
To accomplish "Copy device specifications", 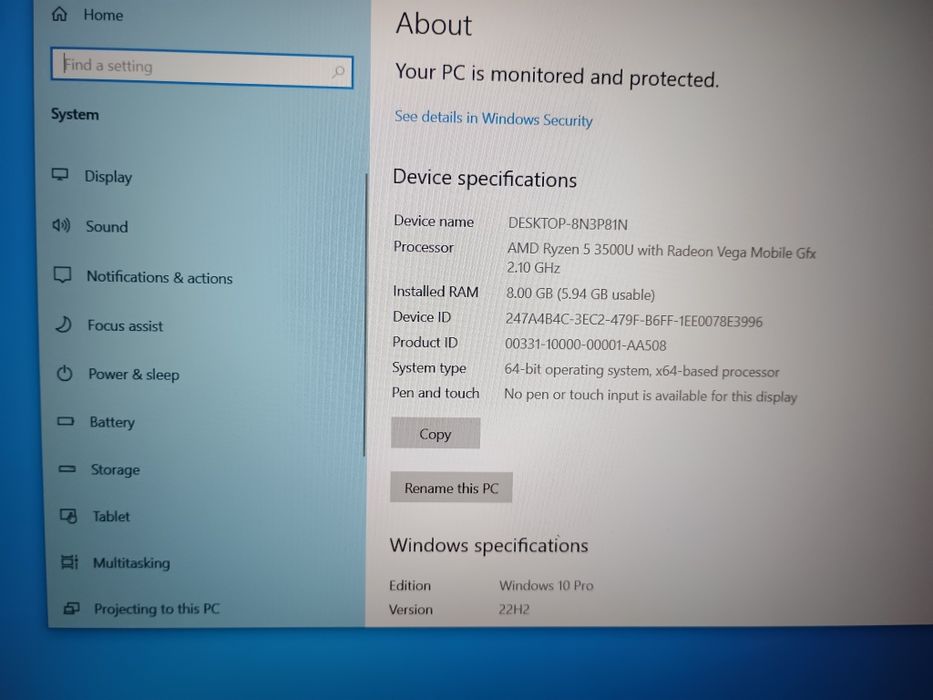I will tap(436, 433).
